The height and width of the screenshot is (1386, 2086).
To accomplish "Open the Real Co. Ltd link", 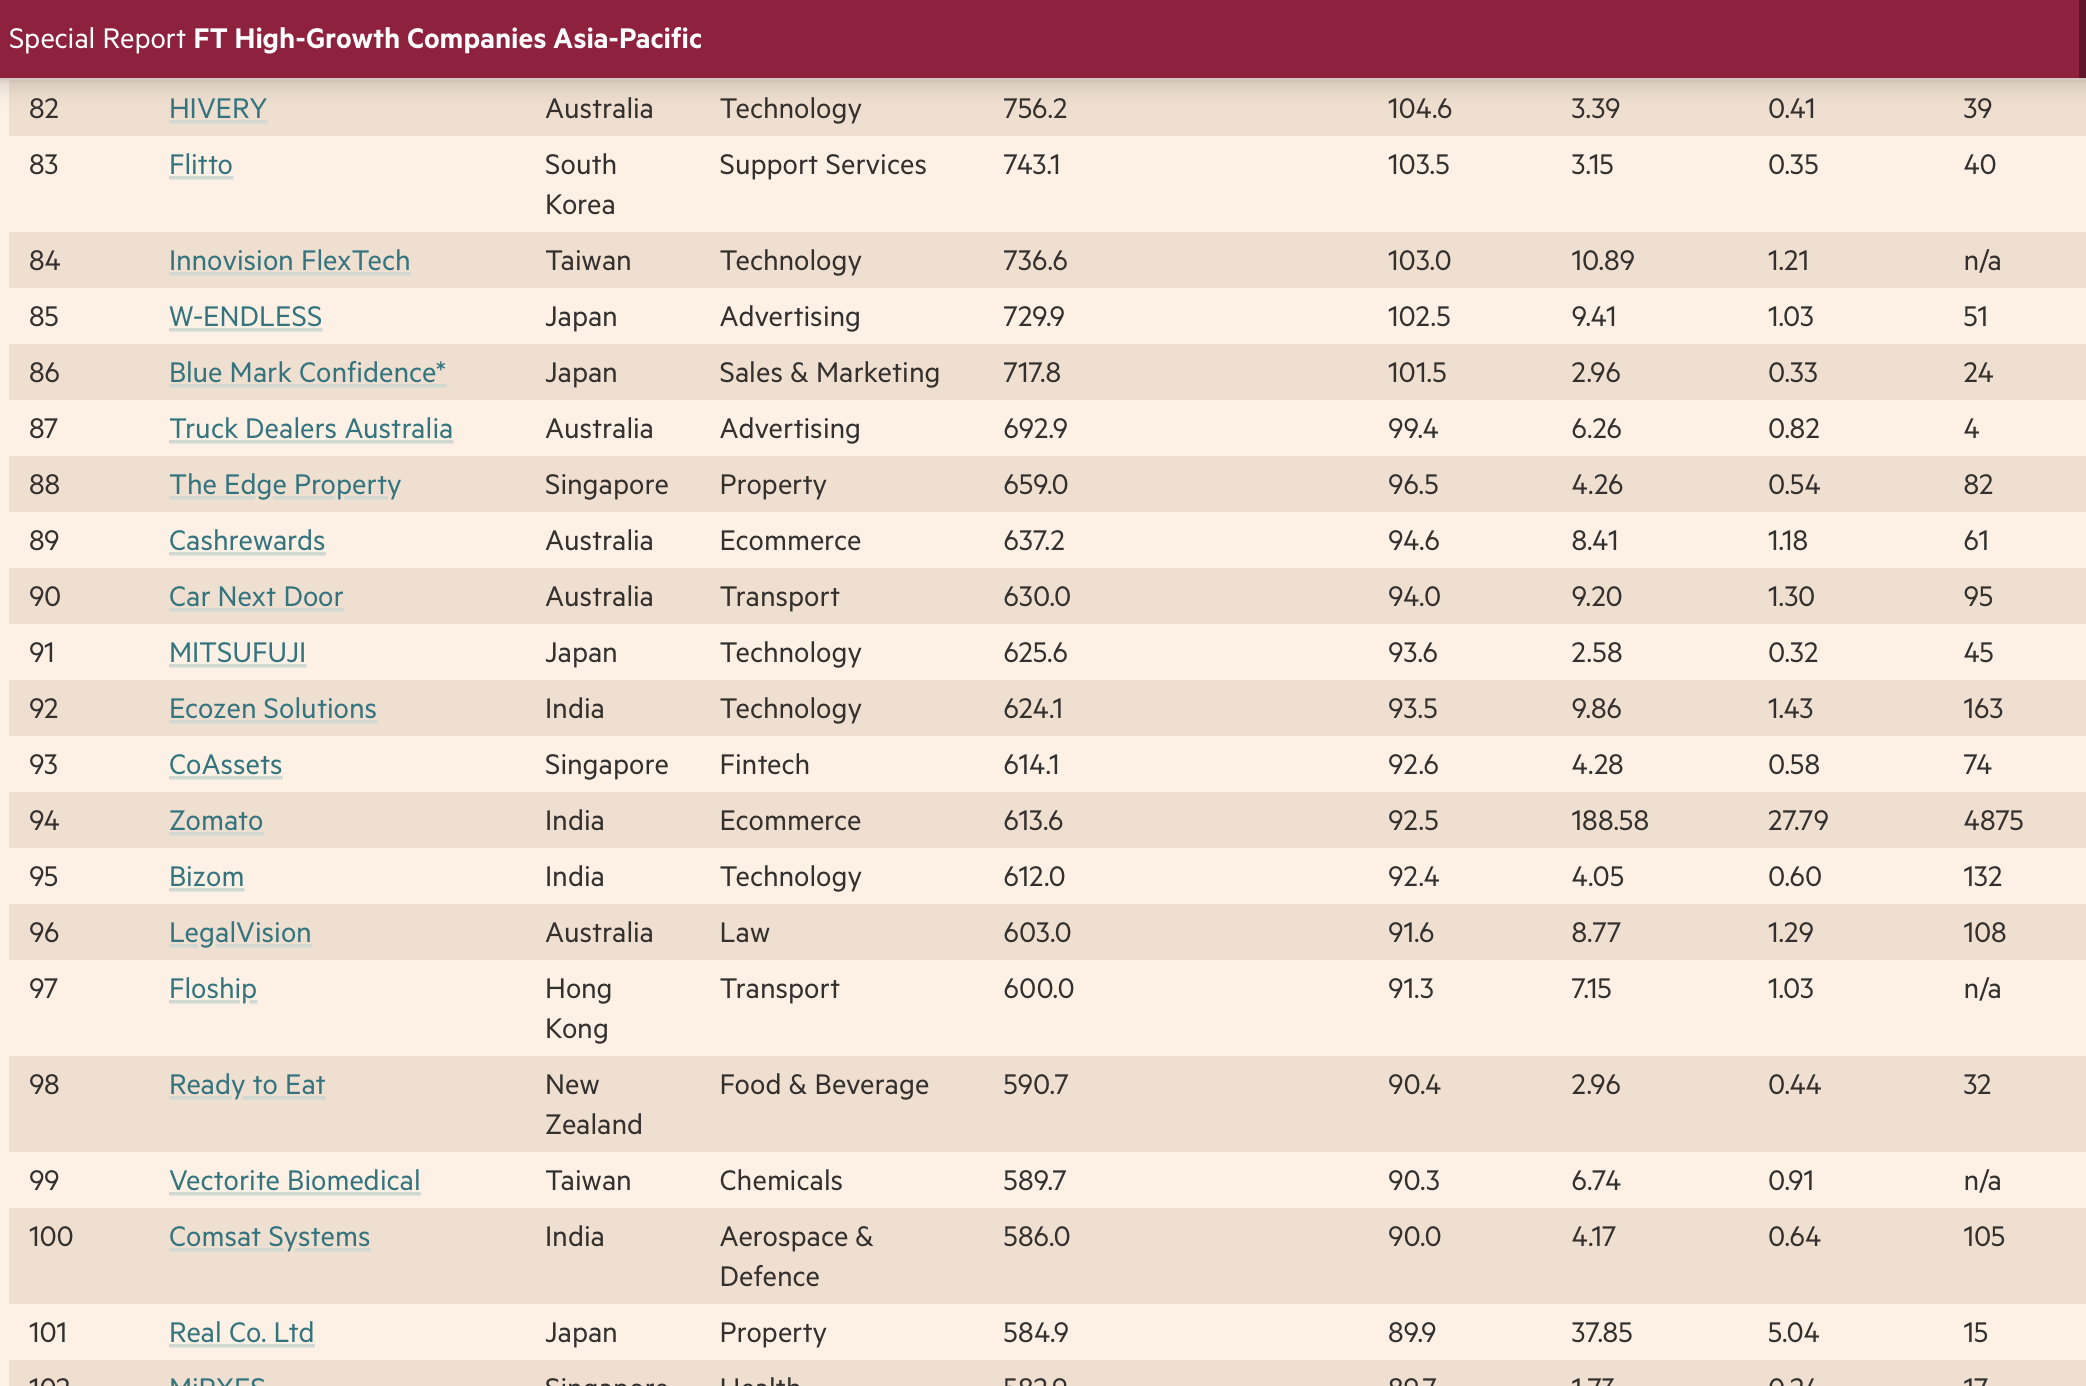I will (241, 1332).
